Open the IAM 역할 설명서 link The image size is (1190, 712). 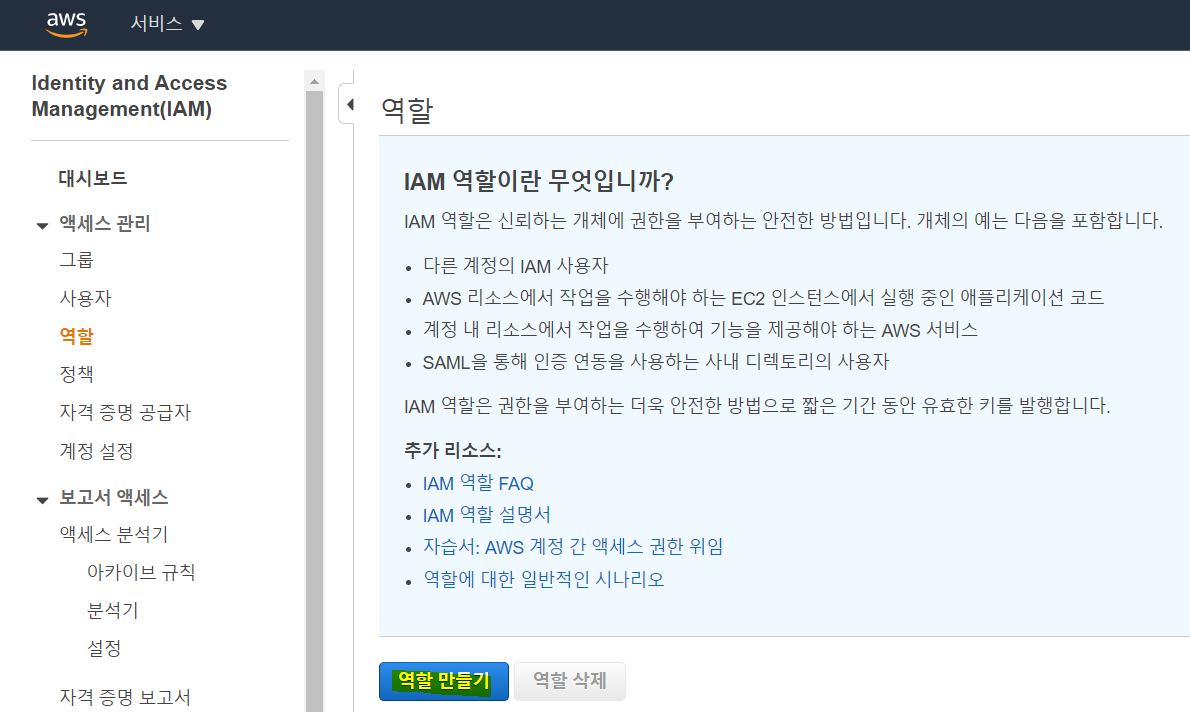coord(486,515)
